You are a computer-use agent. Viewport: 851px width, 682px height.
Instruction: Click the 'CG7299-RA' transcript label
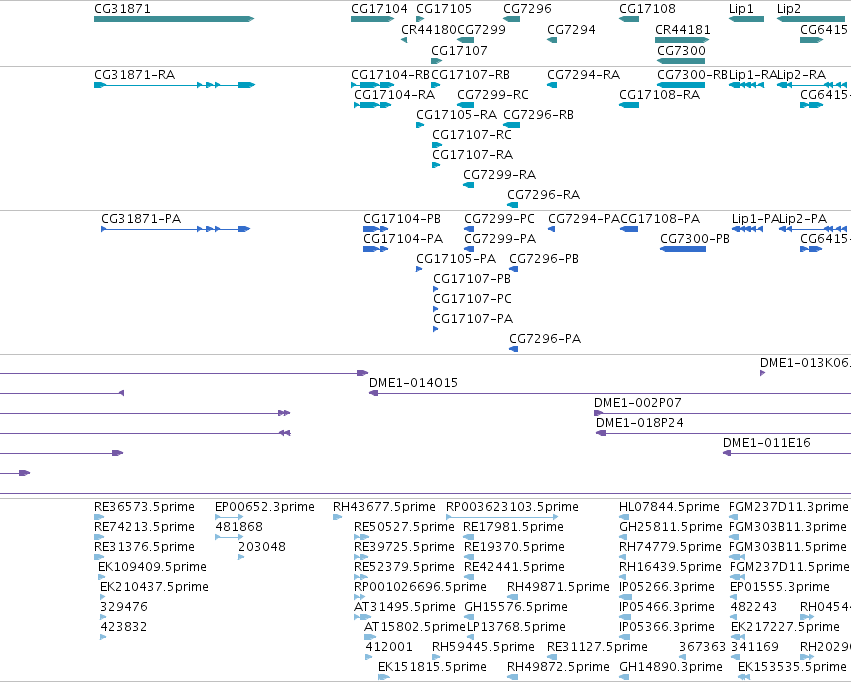tap(499, 175)
